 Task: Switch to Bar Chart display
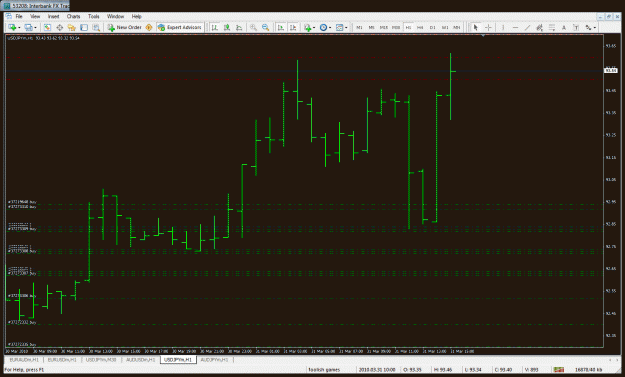215,27
